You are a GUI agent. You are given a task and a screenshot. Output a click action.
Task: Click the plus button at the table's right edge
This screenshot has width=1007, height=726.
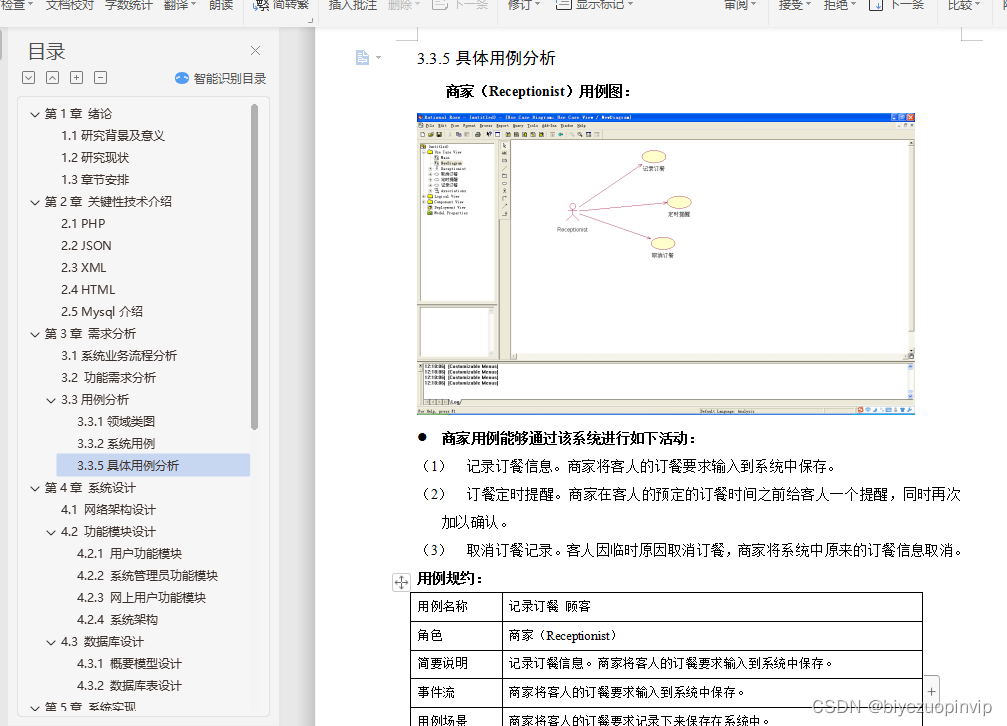tap(931, 692)
